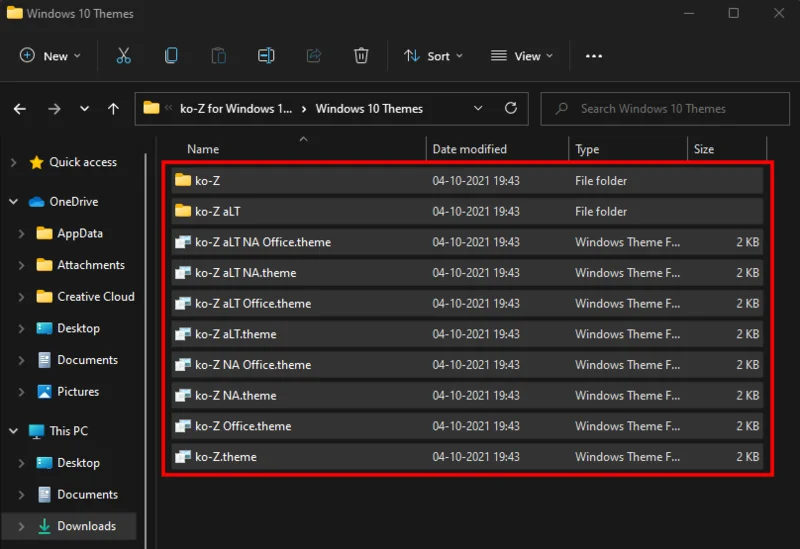Click the Copy icon in toolbar

click(171, 56)
